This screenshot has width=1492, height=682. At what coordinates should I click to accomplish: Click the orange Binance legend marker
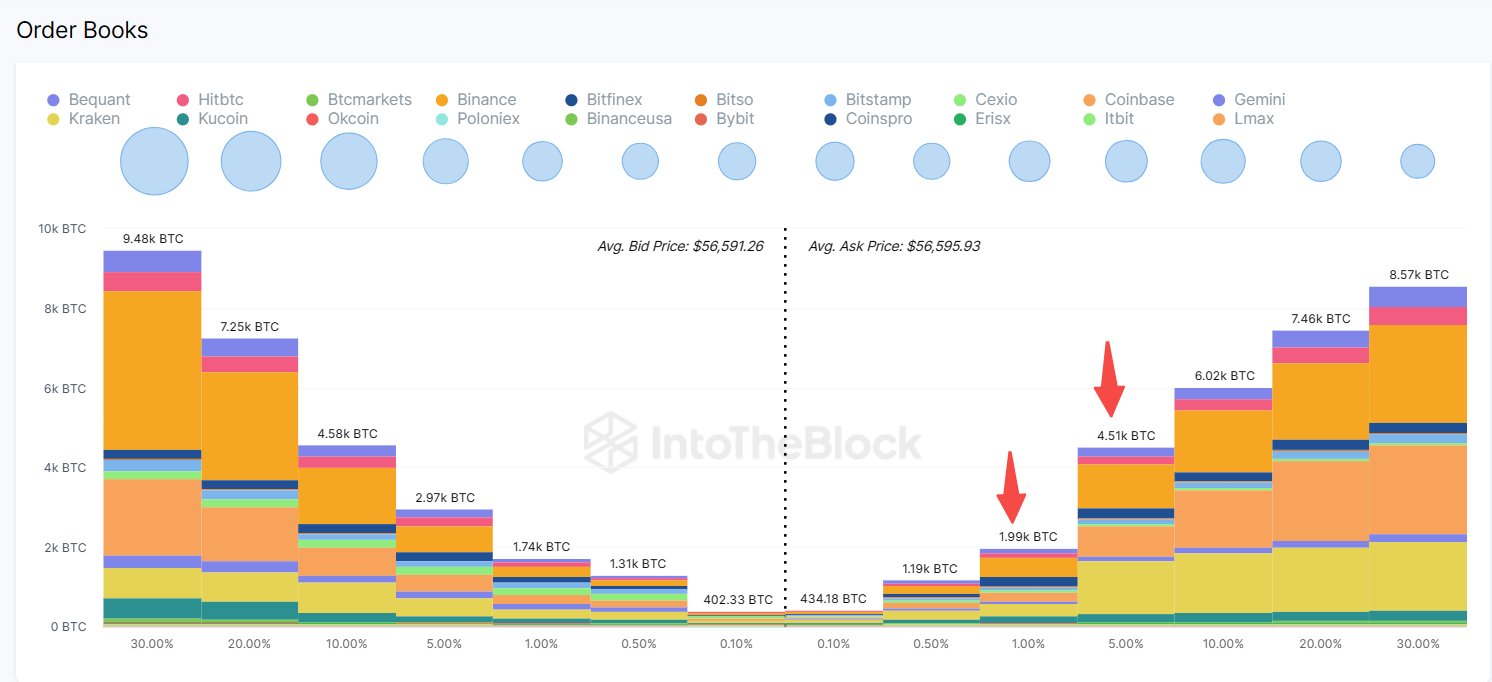tap(441, 100)
